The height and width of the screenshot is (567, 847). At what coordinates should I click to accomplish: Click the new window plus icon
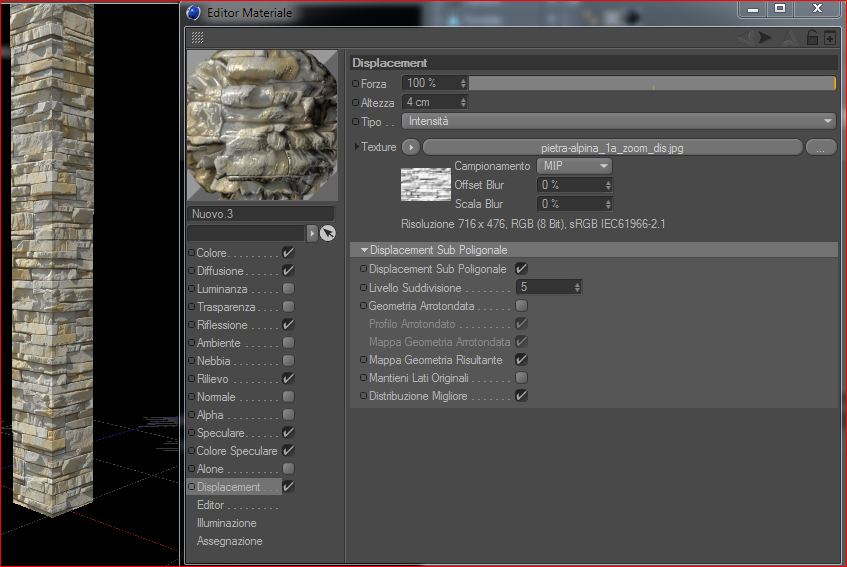click(x=830, y=38)
